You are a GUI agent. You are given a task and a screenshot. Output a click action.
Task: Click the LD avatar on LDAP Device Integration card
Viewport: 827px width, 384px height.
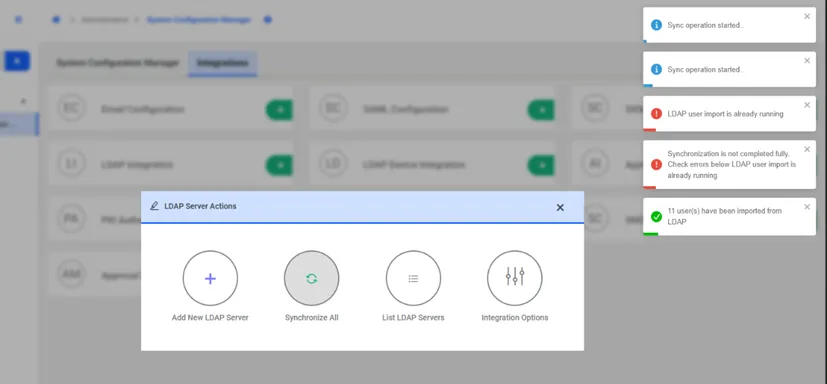(x=333, y=165)
